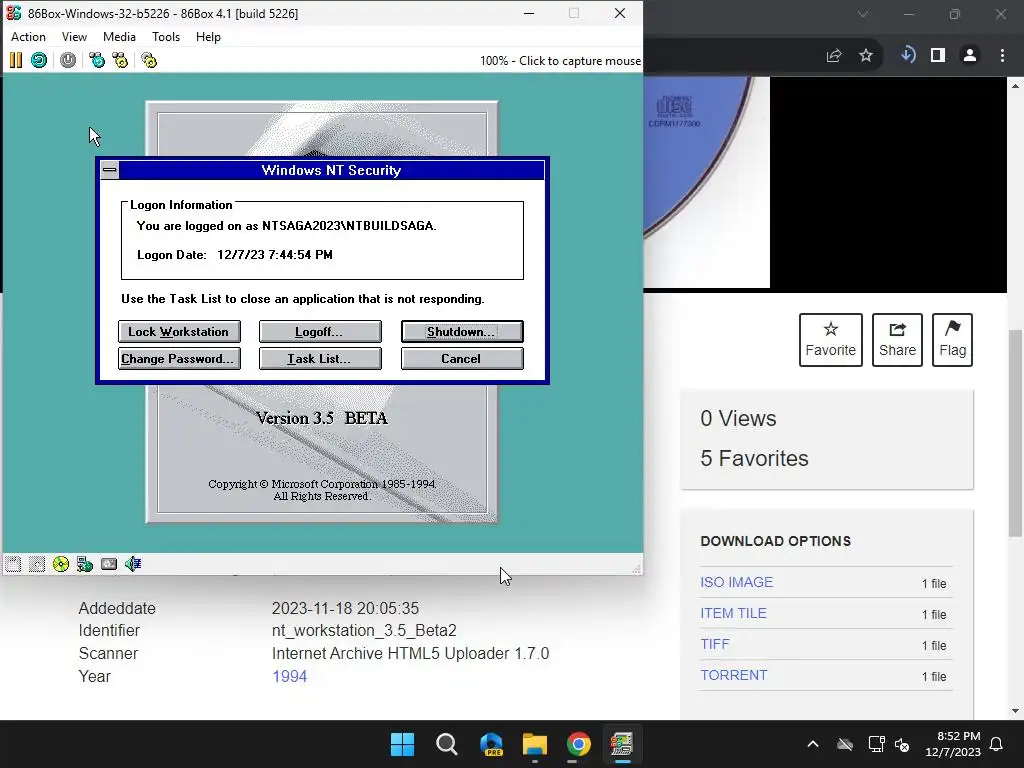Click the browser page scrollbar thumb
The height and width of the screenshot is (768, 1024).
point(1015,432)
